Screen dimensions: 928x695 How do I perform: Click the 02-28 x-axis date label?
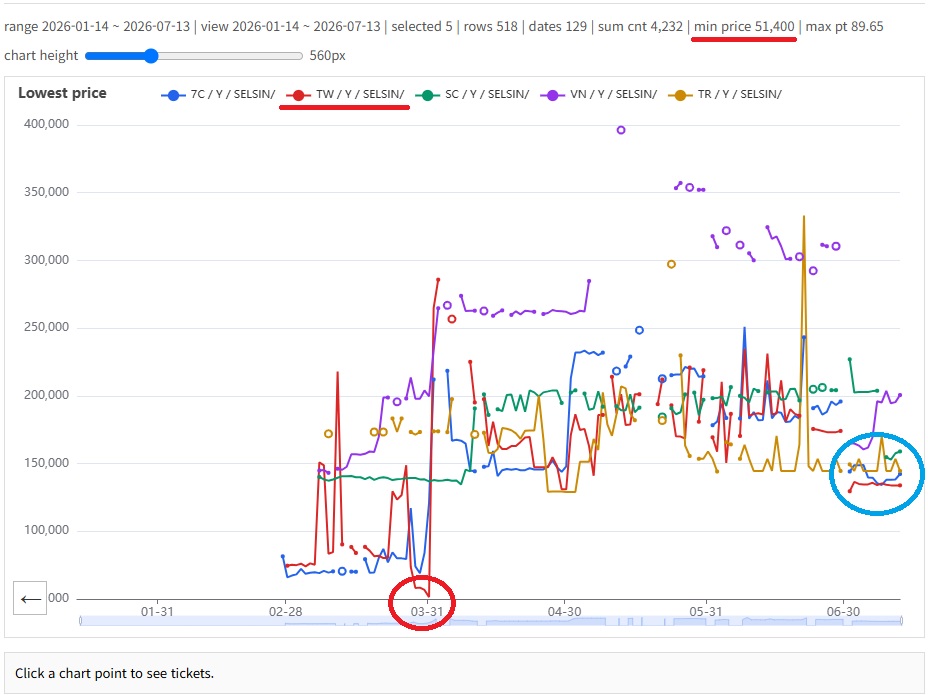[x=285, y=612]
